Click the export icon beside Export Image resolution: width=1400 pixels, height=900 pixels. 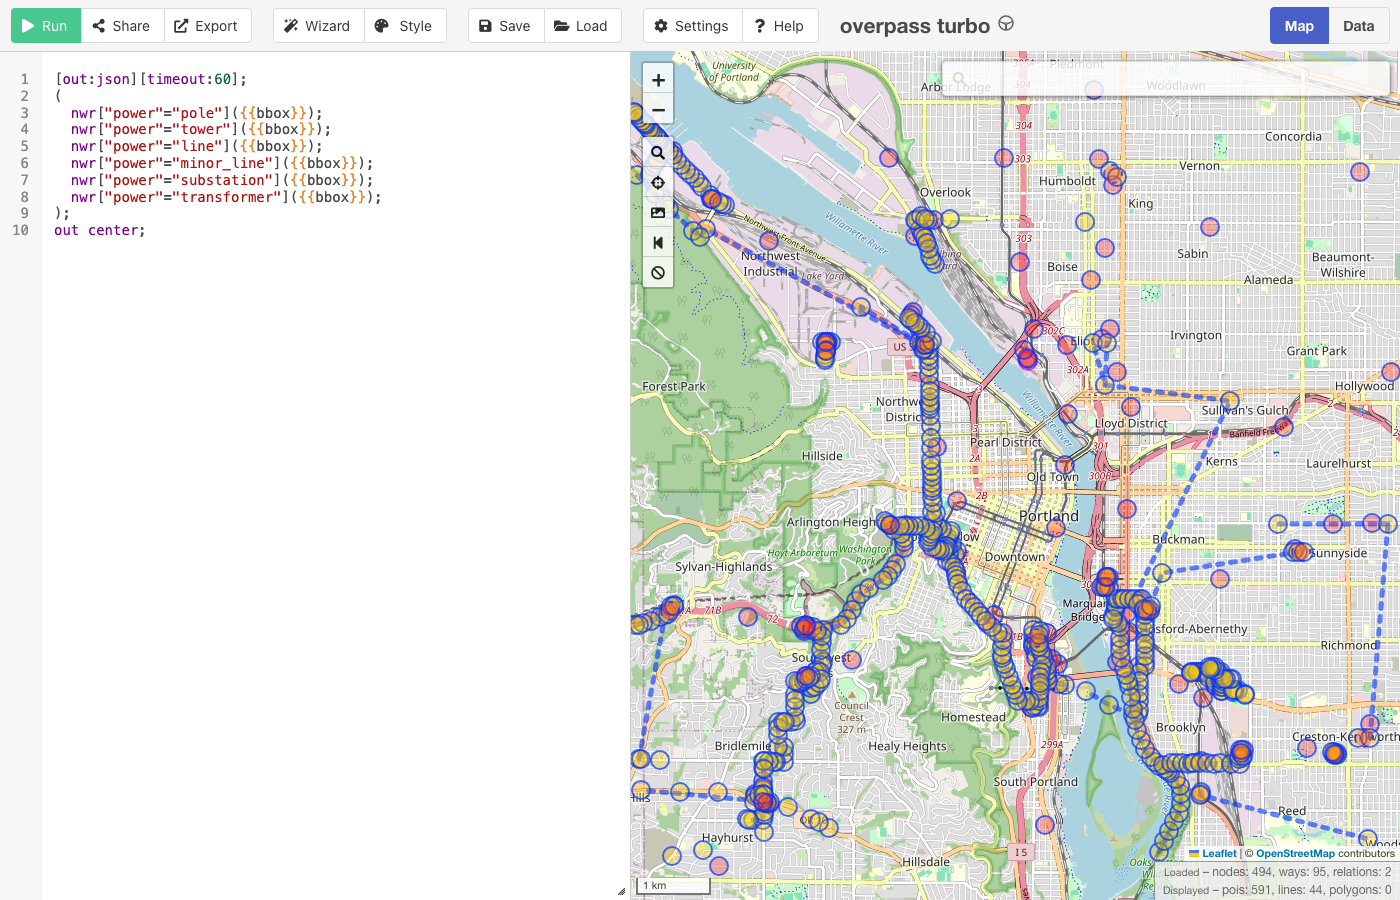pyautogui.click(x=181, y=26)
